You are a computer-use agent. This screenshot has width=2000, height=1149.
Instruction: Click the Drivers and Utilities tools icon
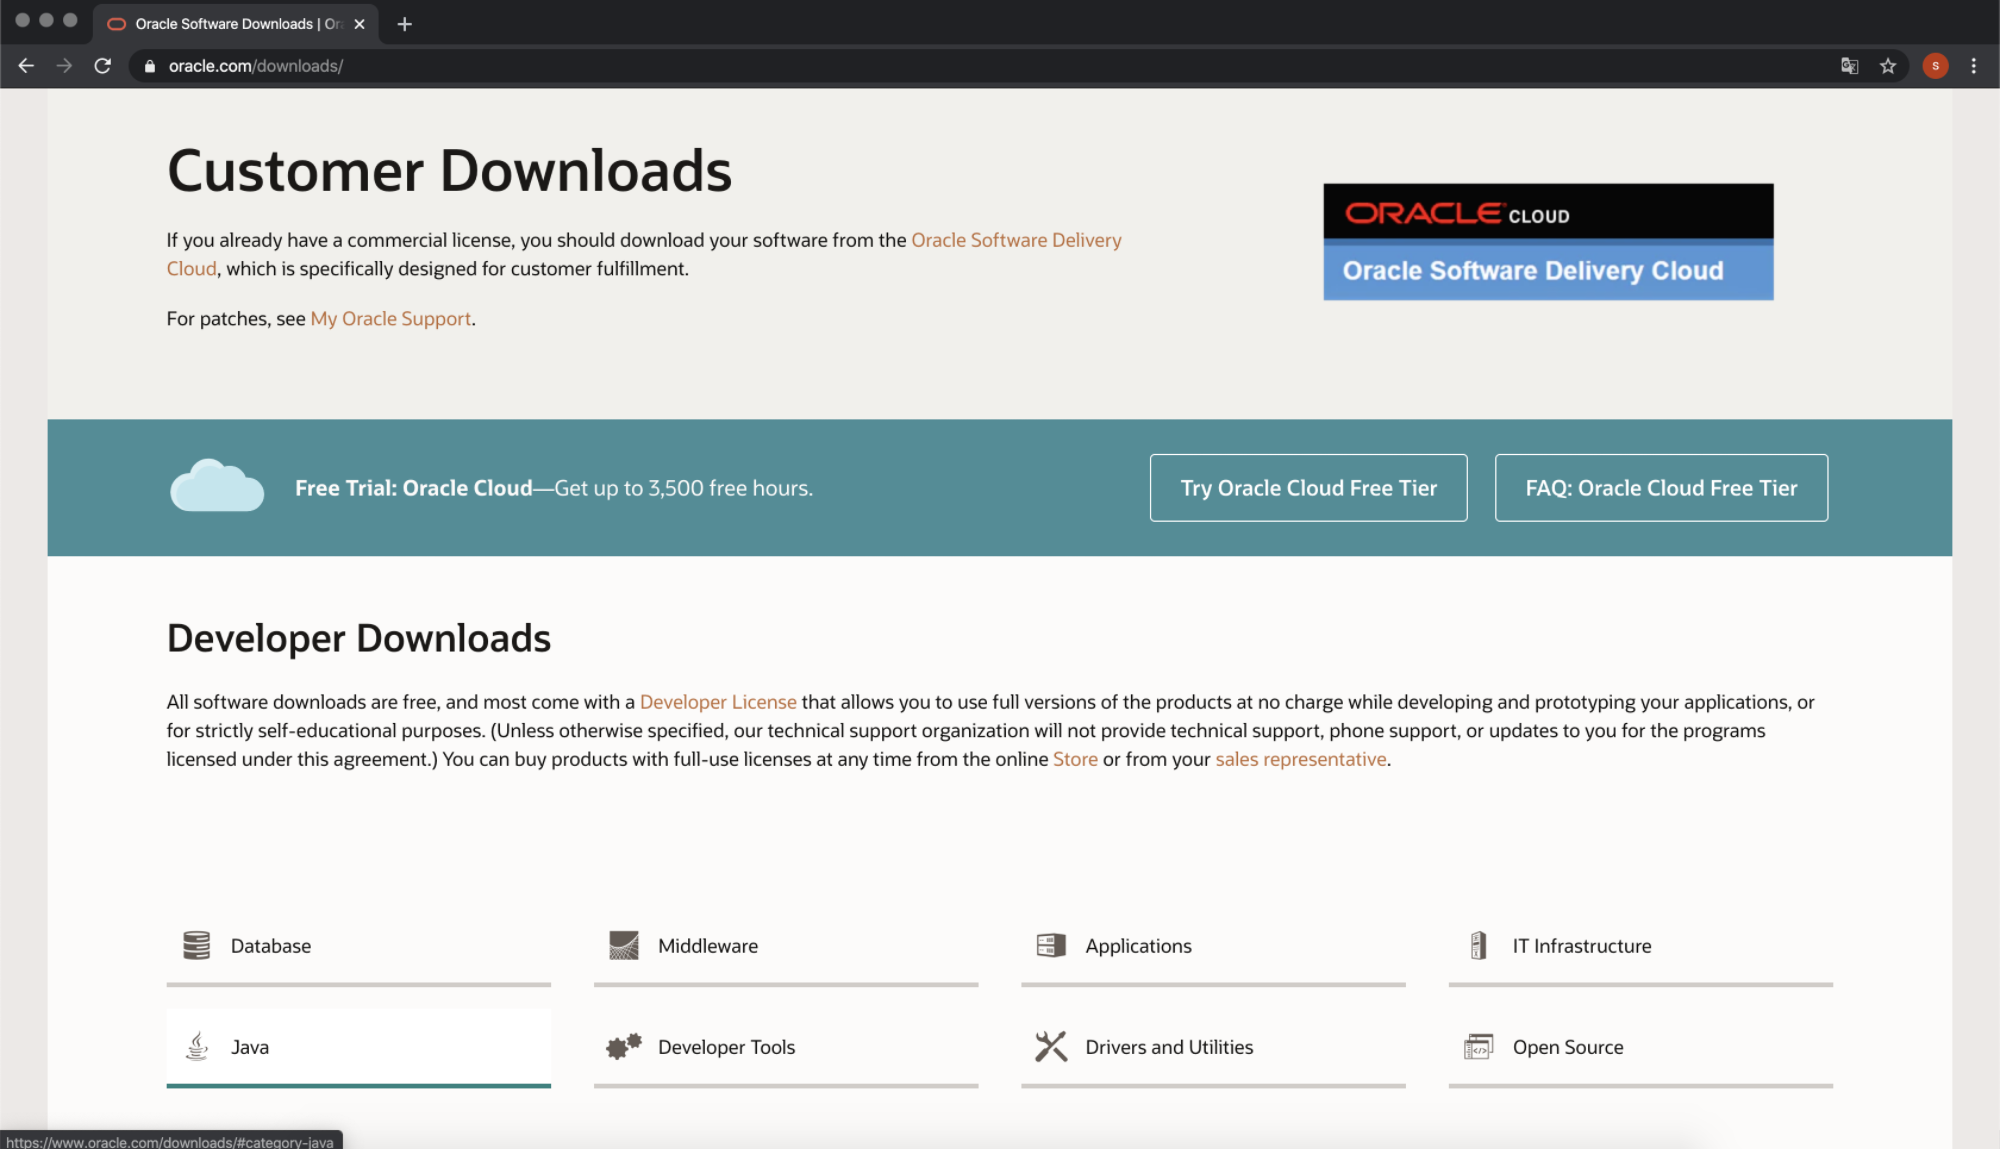click(x=1051, y=1046)
